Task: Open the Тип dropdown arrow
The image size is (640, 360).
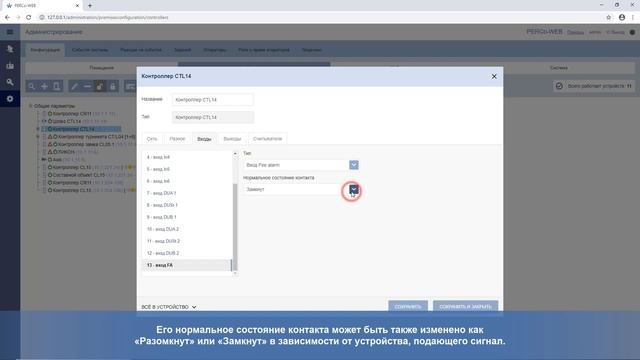Action: click(x=354, y=165)
